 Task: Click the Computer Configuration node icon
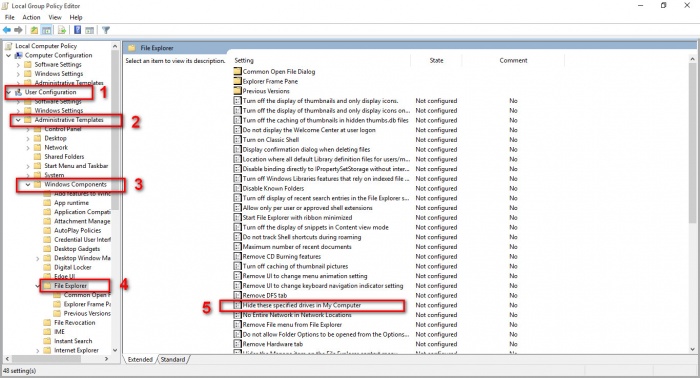(18, 55)
